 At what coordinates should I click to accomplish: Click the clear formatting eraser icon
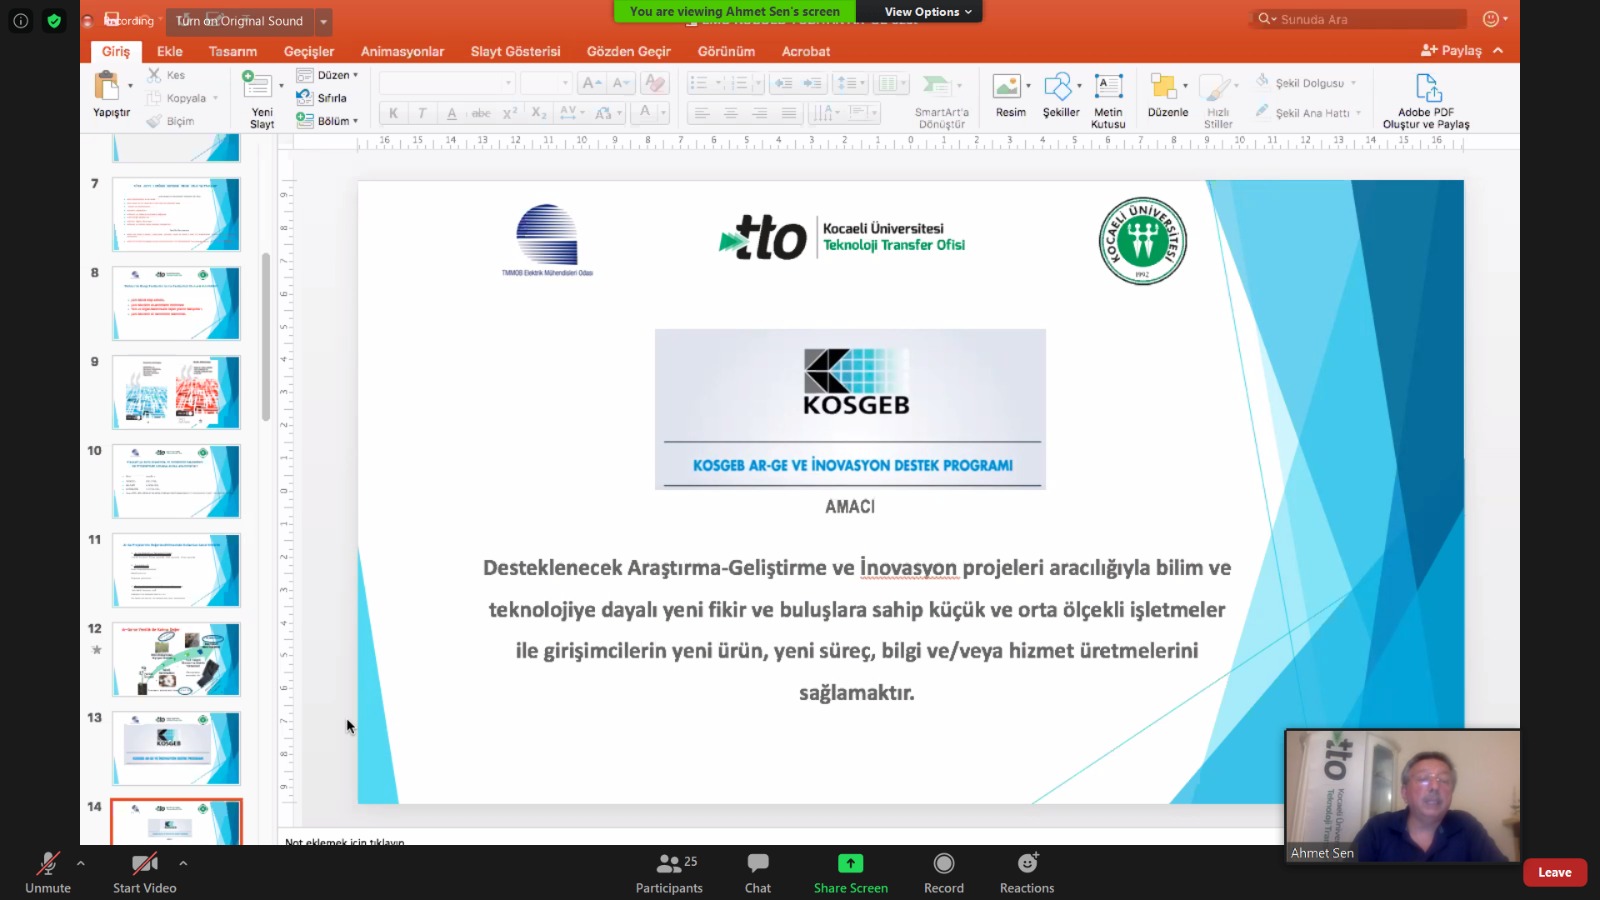[655, 83]
